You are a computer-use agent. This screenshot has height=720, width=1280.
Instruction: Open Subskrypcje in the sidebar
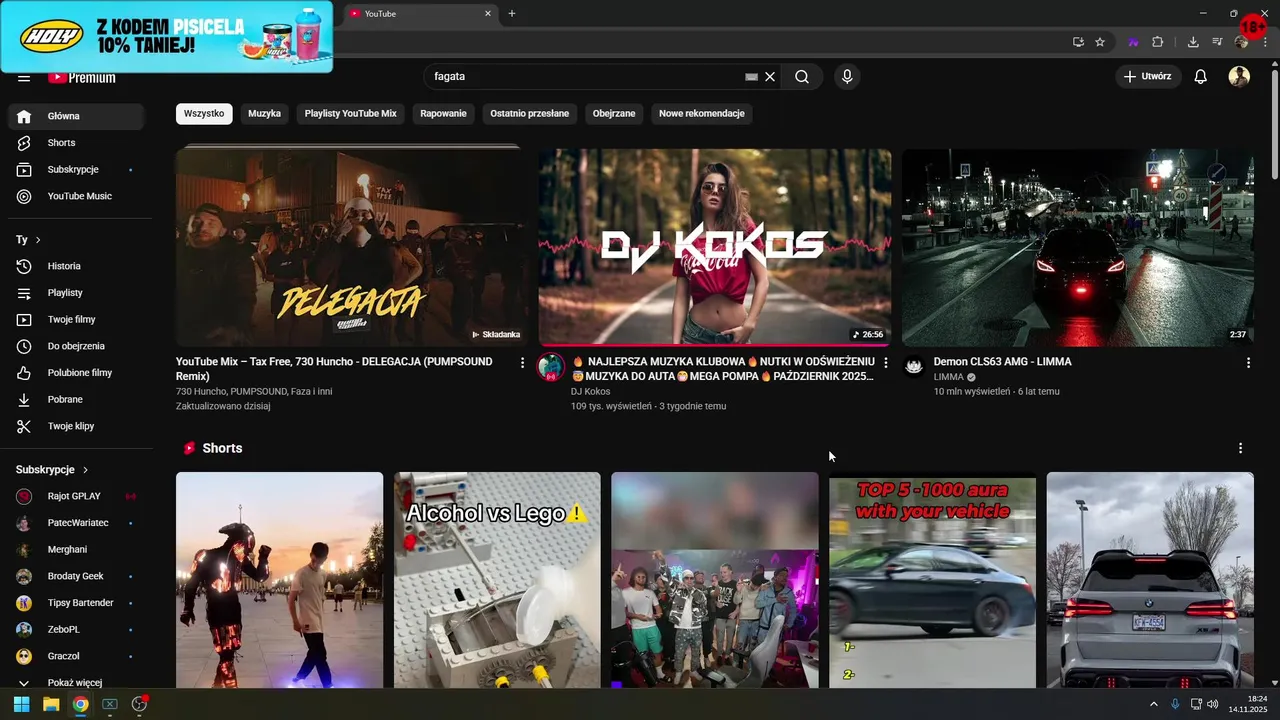click(76, 169)
